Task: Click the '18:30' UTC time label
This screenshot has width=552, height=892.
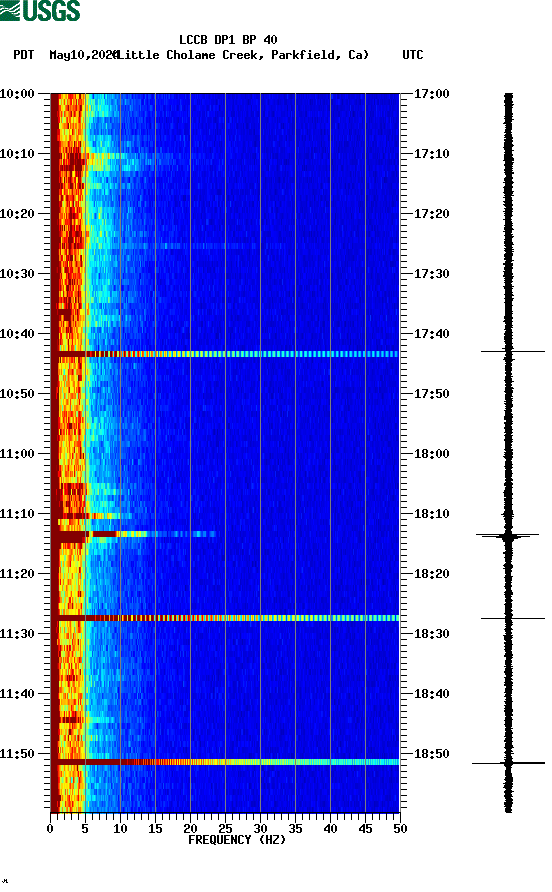Action: point(431,634)
